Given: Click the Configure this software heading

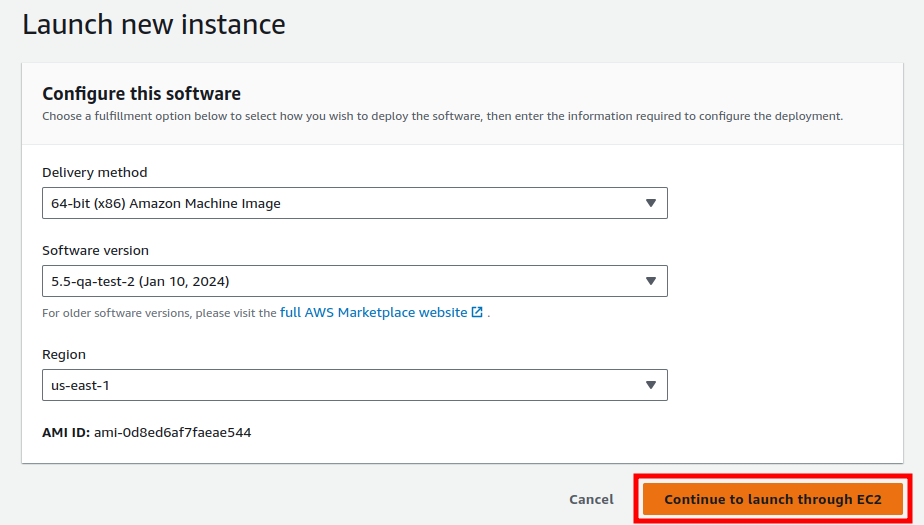Looking at the screenshot, I should [x=141, y=94].
